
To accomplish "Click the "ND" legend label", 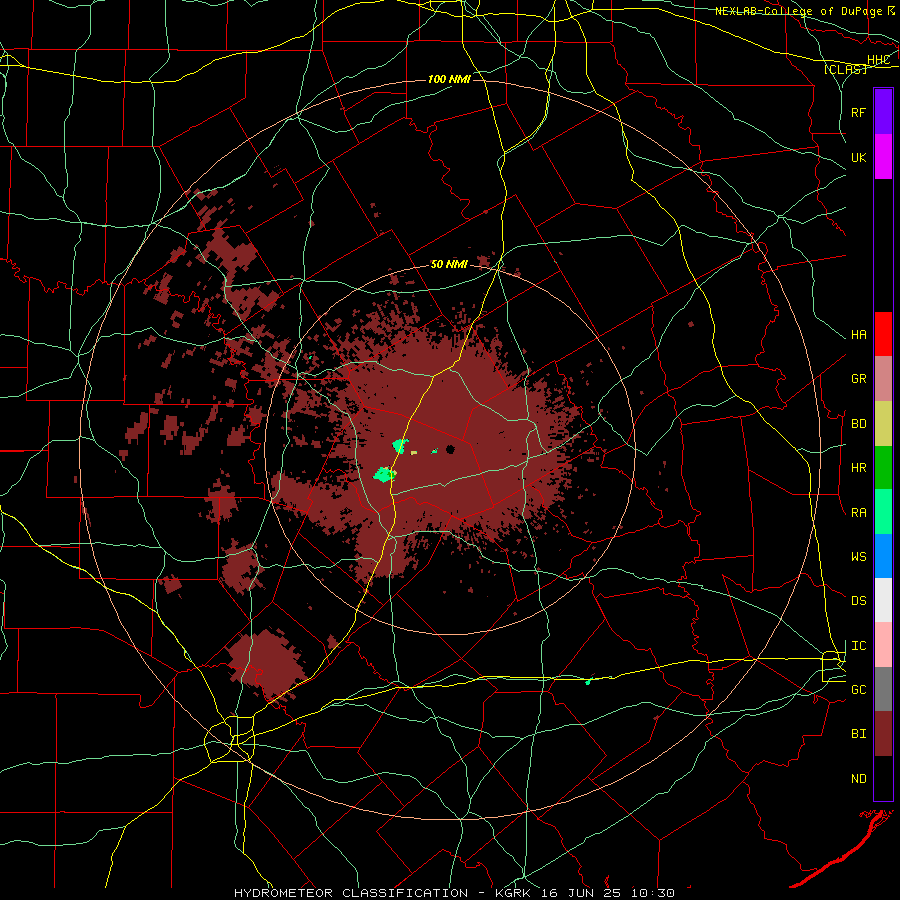I will click(x=858, y=778).
